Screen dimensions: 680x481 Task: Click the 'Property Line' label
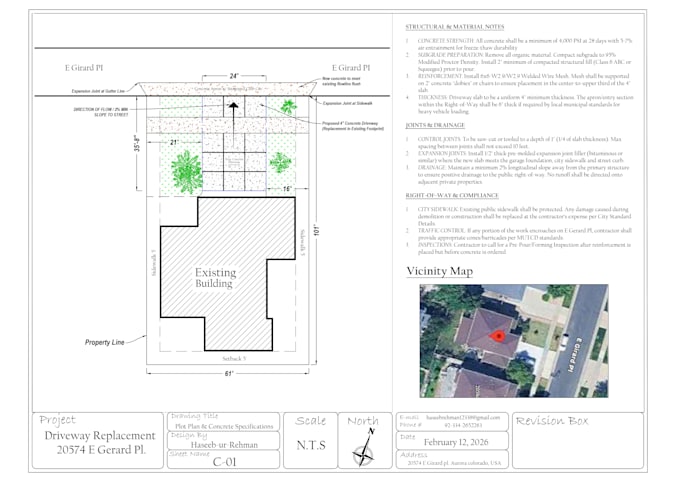pyautogui.click(x=105, y=342)
